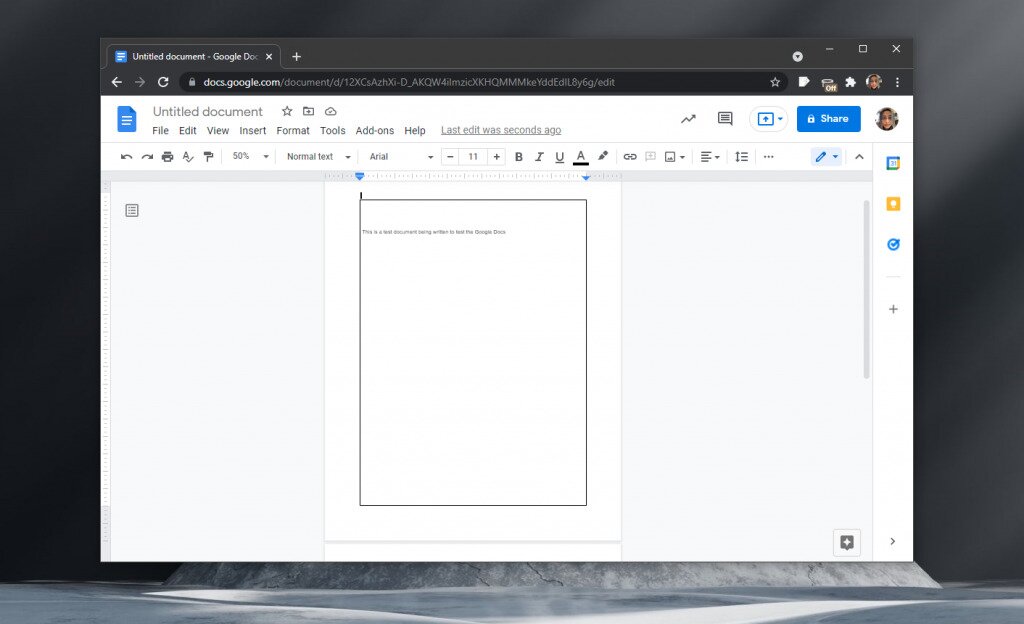Screen dimensions: 1024x624
Task: Enable italic formatting
Action: [539, 156]
